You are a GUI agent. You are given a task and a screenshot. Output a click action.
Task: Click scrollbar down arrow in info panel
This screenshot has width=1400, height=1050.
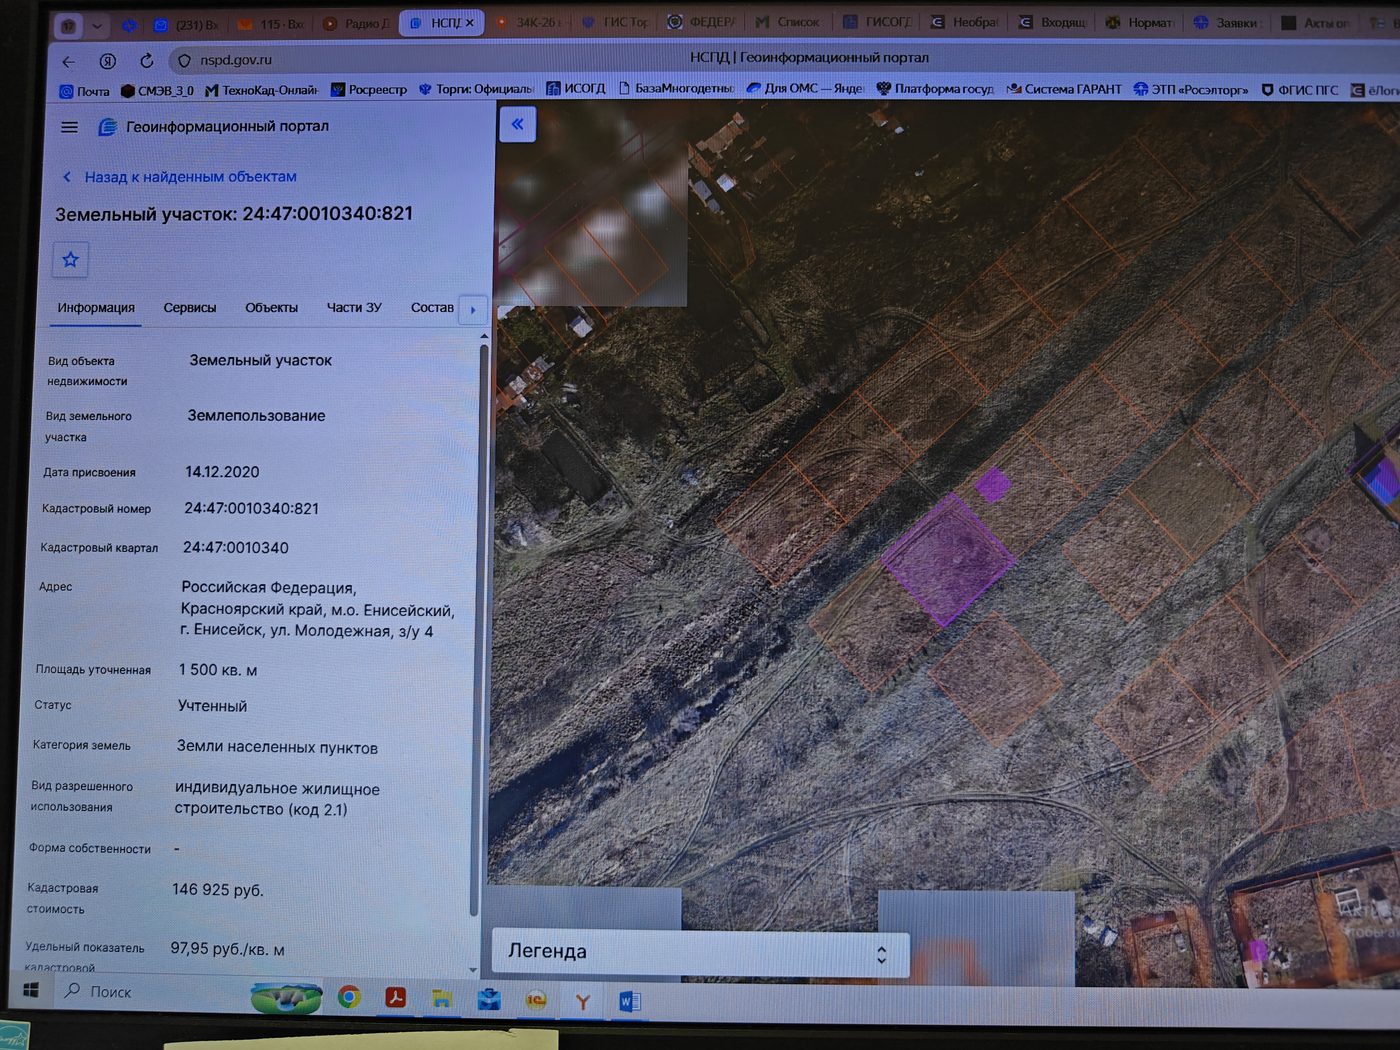(473, 970)
